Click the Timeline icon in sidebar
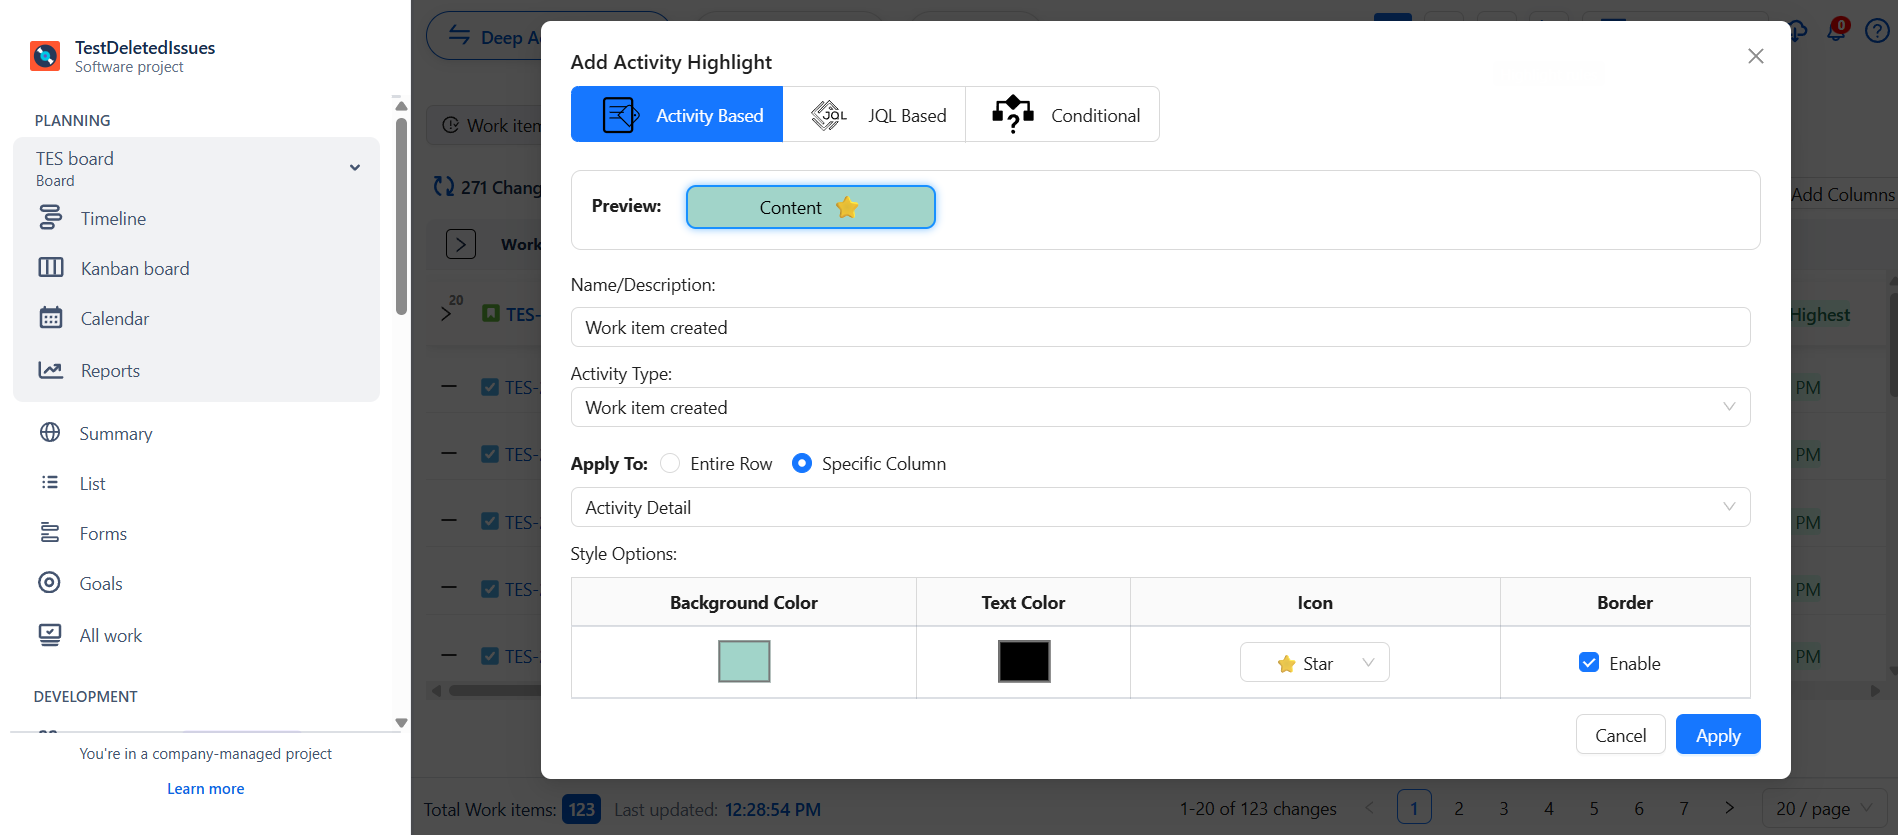The width and height of the screenshot is (1898, 835). [50, 218]
